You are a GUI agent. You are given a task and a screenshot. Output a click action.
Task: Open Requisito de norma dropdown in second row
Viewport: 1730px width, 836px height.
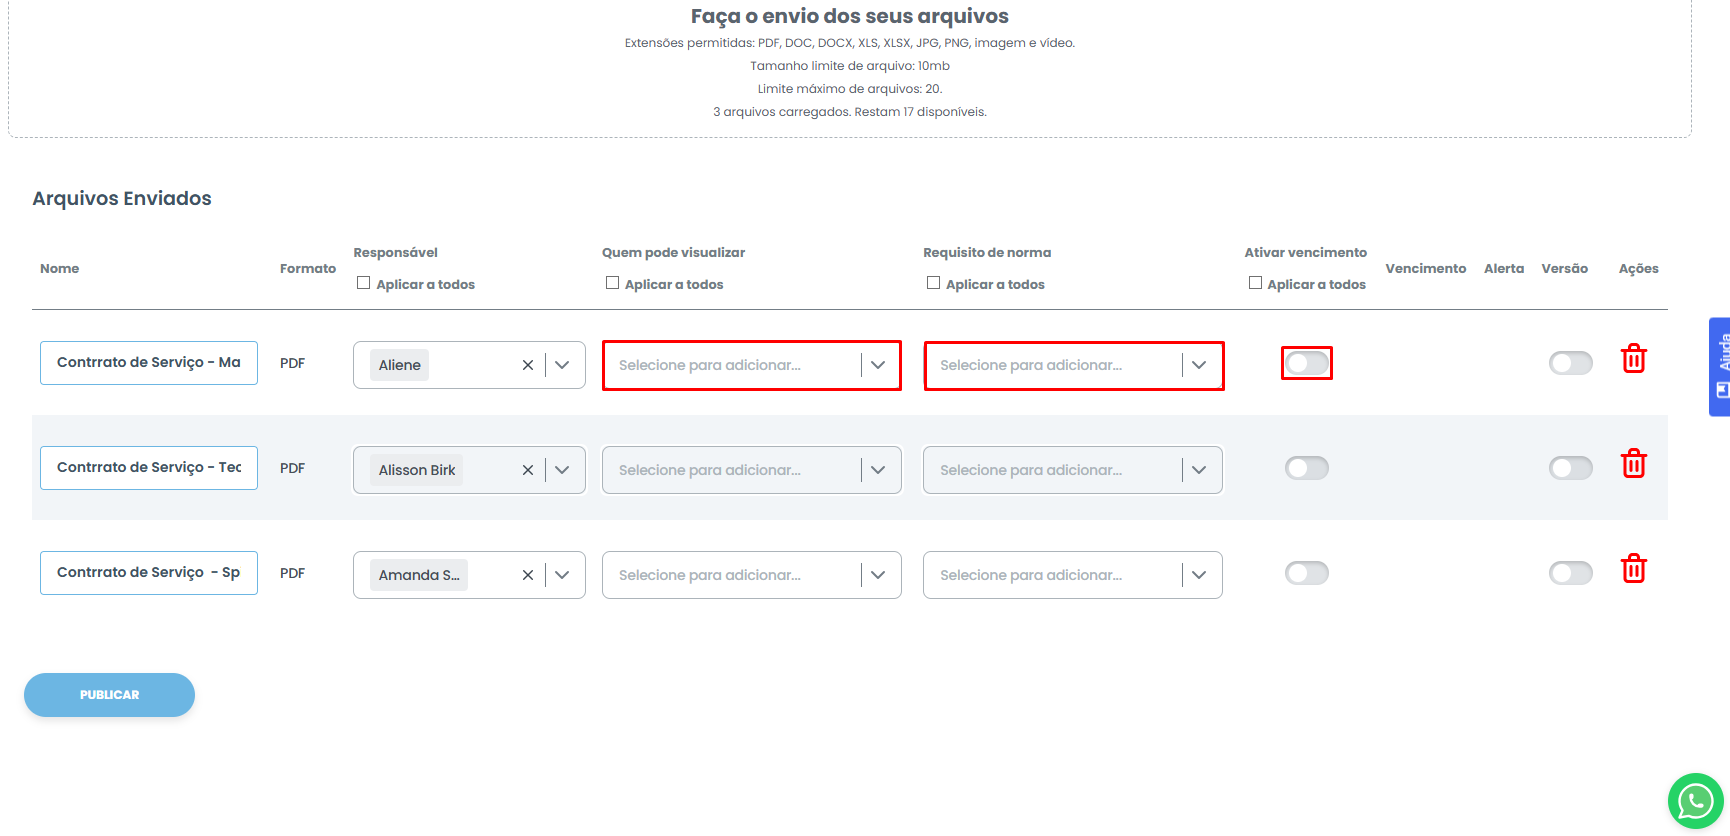pos(1199,470)
